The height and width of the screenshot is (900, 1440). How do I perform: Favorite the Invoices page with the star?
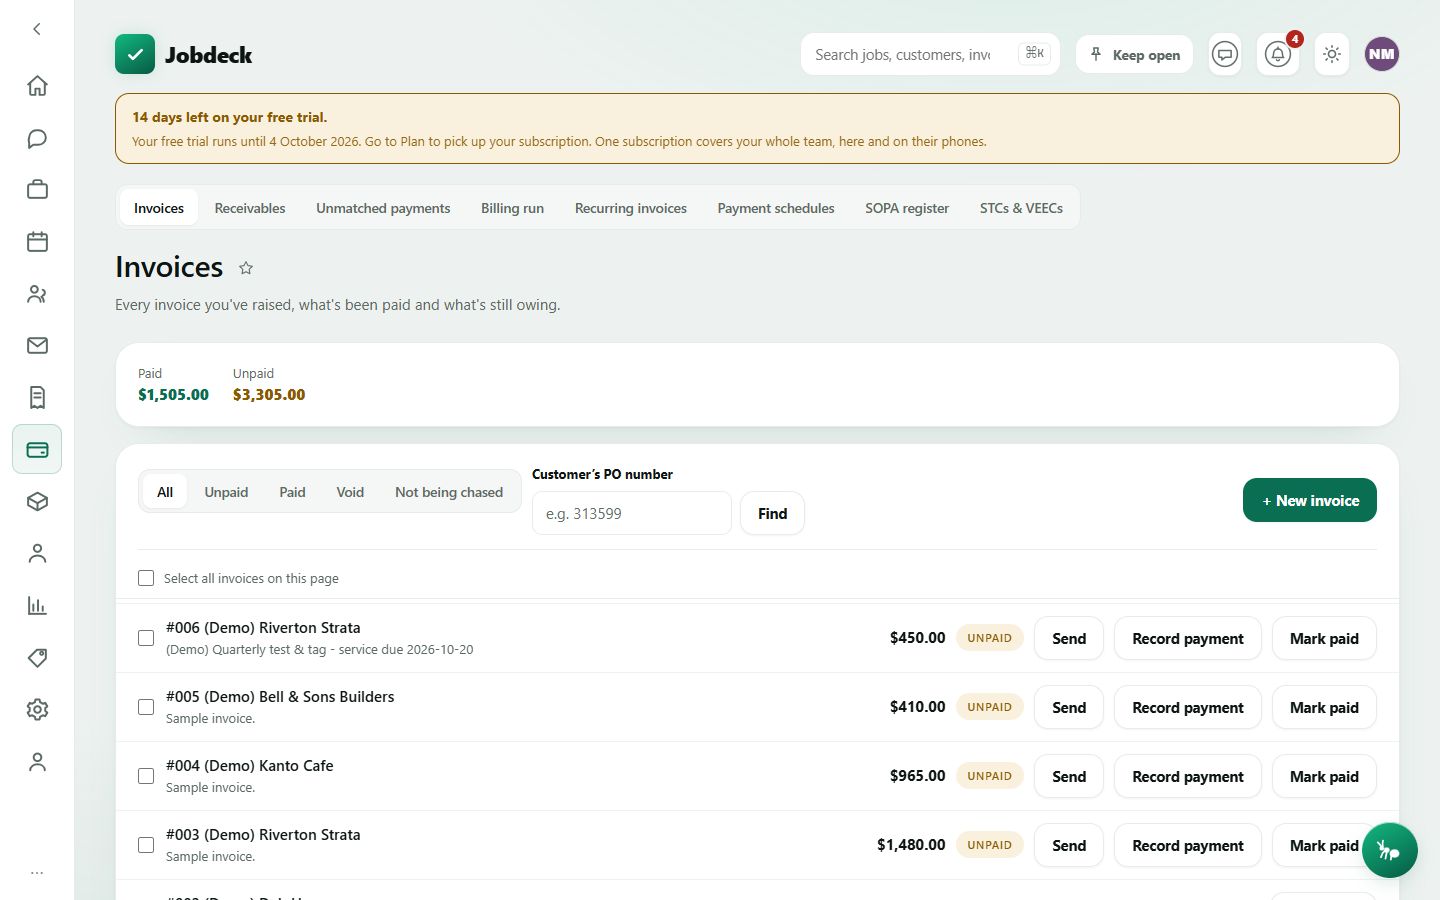coord(246,268)
